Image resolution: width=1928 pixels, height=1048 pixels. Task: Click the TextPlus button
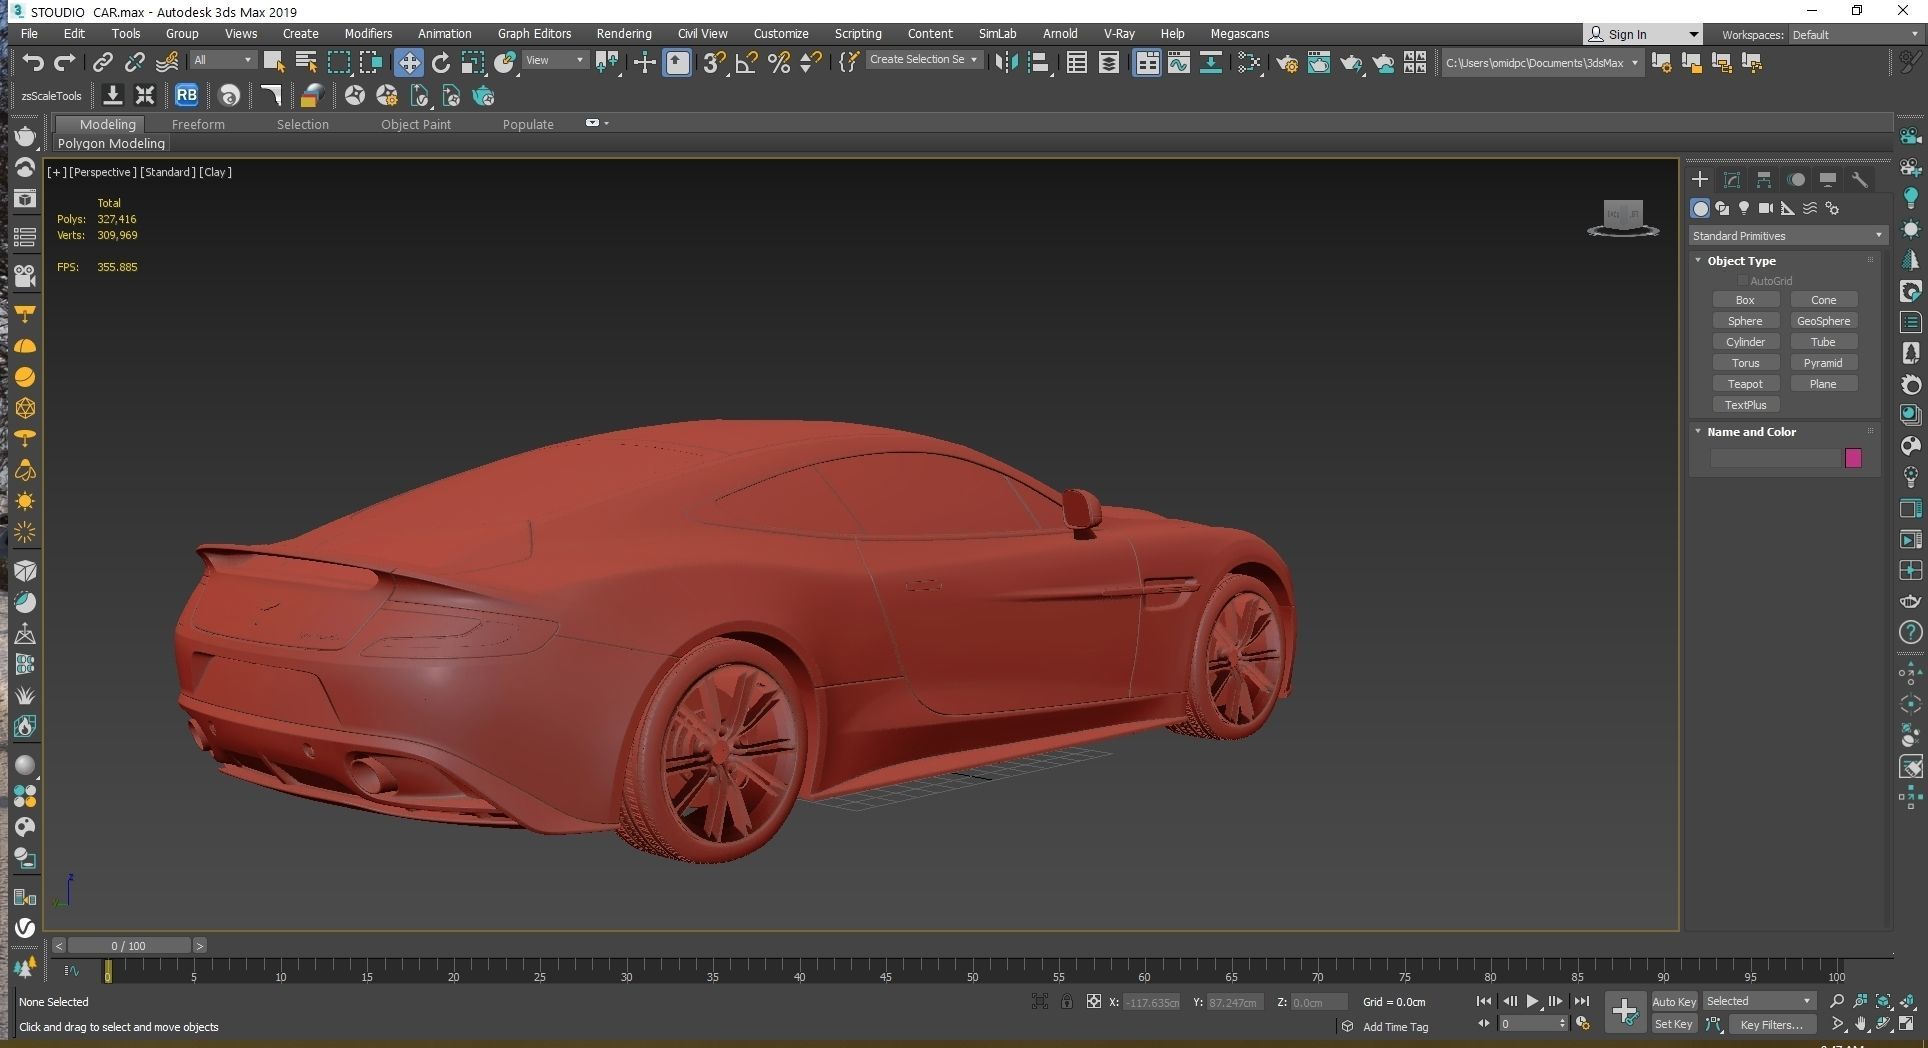(x=1745, y=405)
